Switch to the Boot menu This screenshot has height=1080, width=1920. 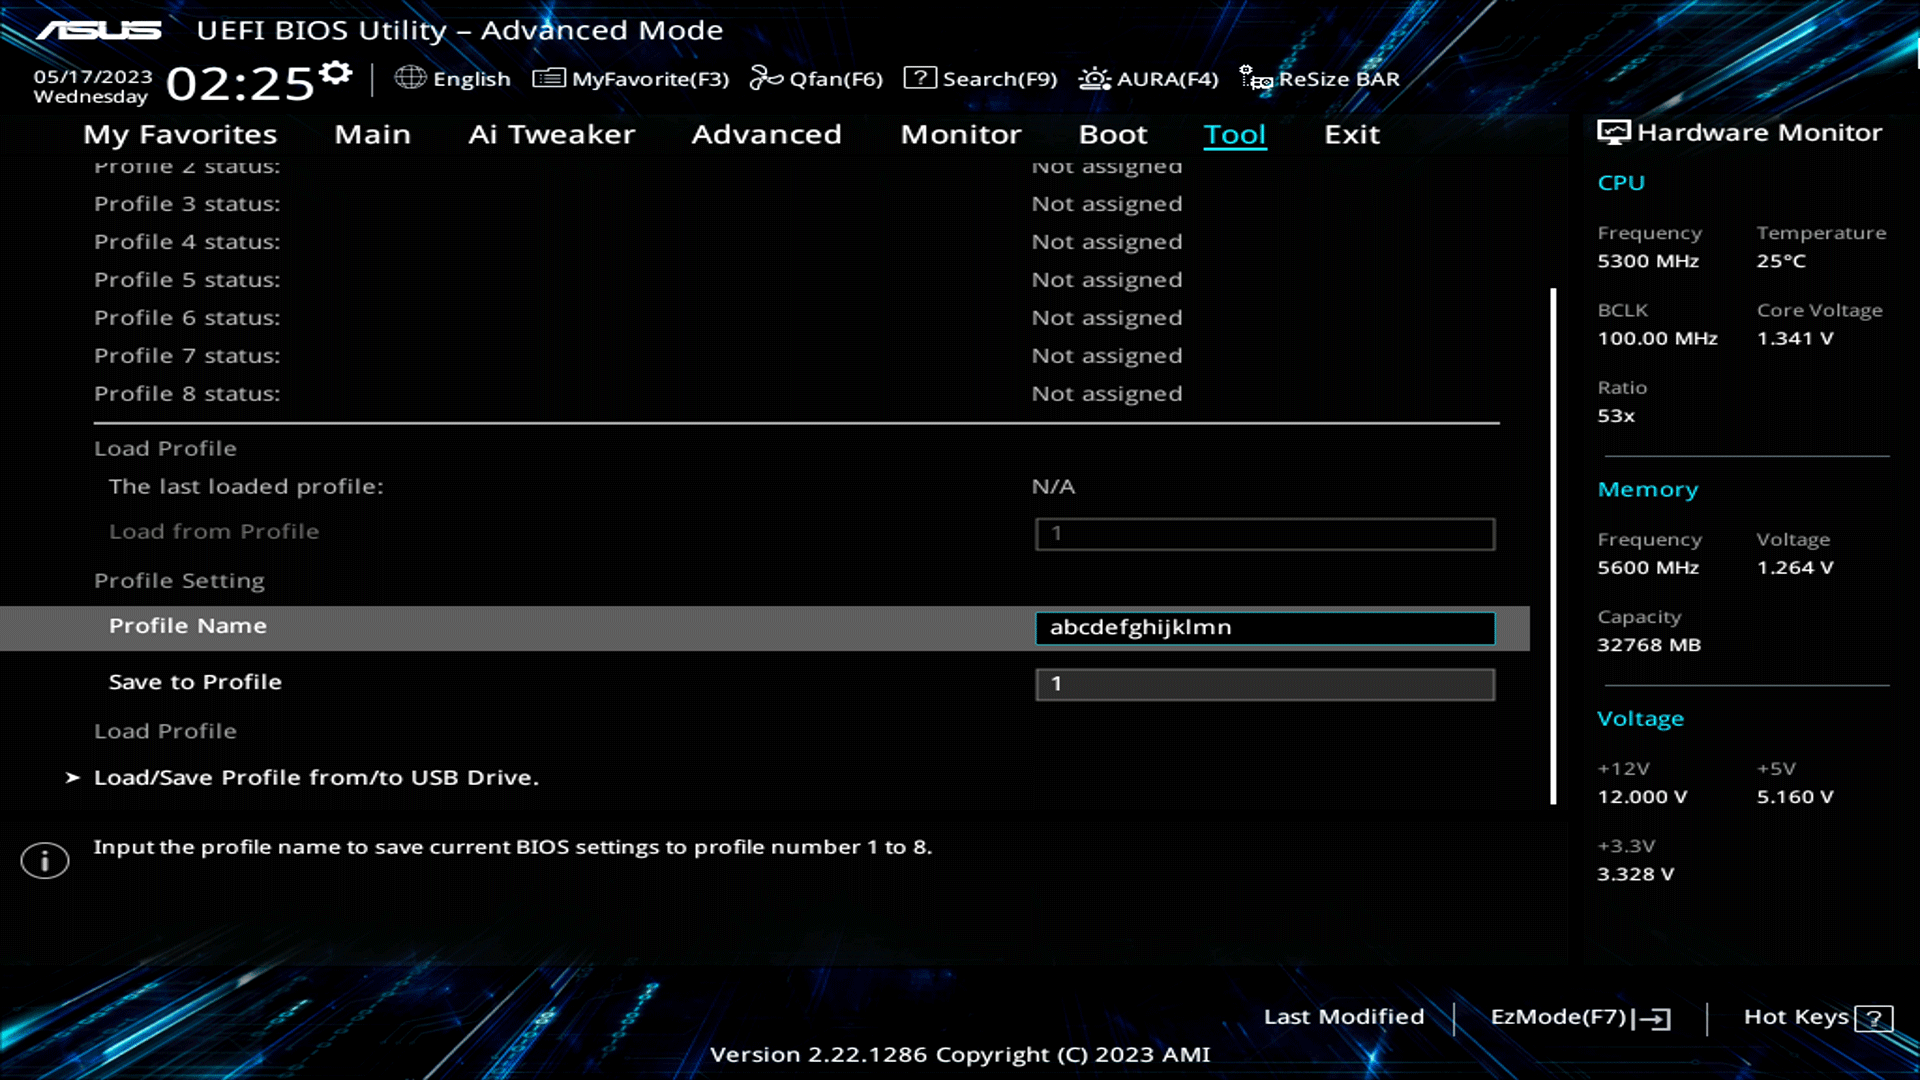pos(1112,134)
